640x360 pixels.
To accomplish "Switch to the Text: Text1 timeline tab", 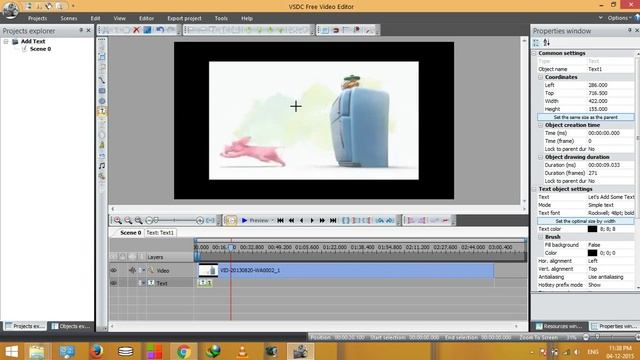I will coord(160,233).
